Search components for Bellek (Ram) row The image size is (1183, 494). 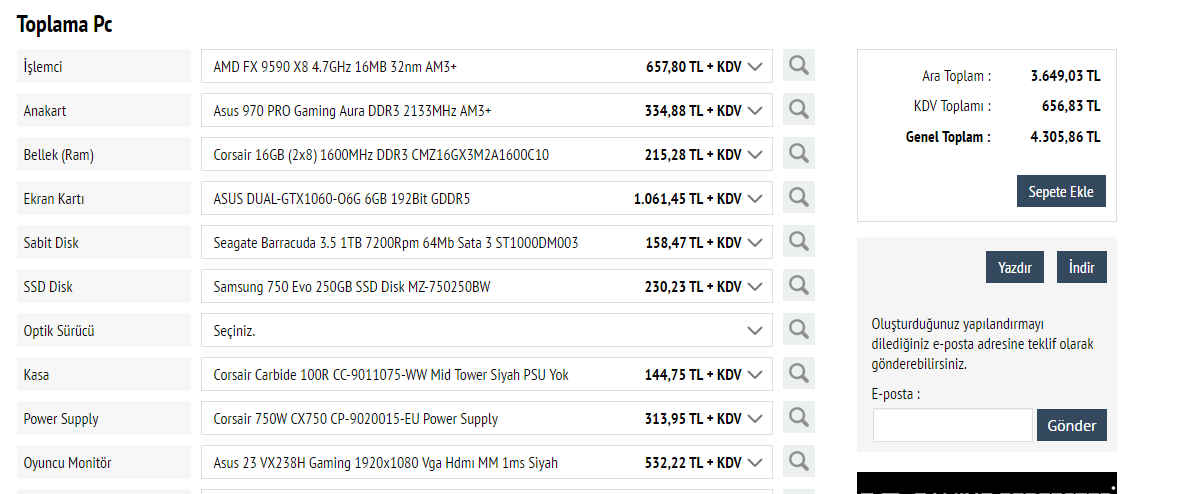click(798, 154)
